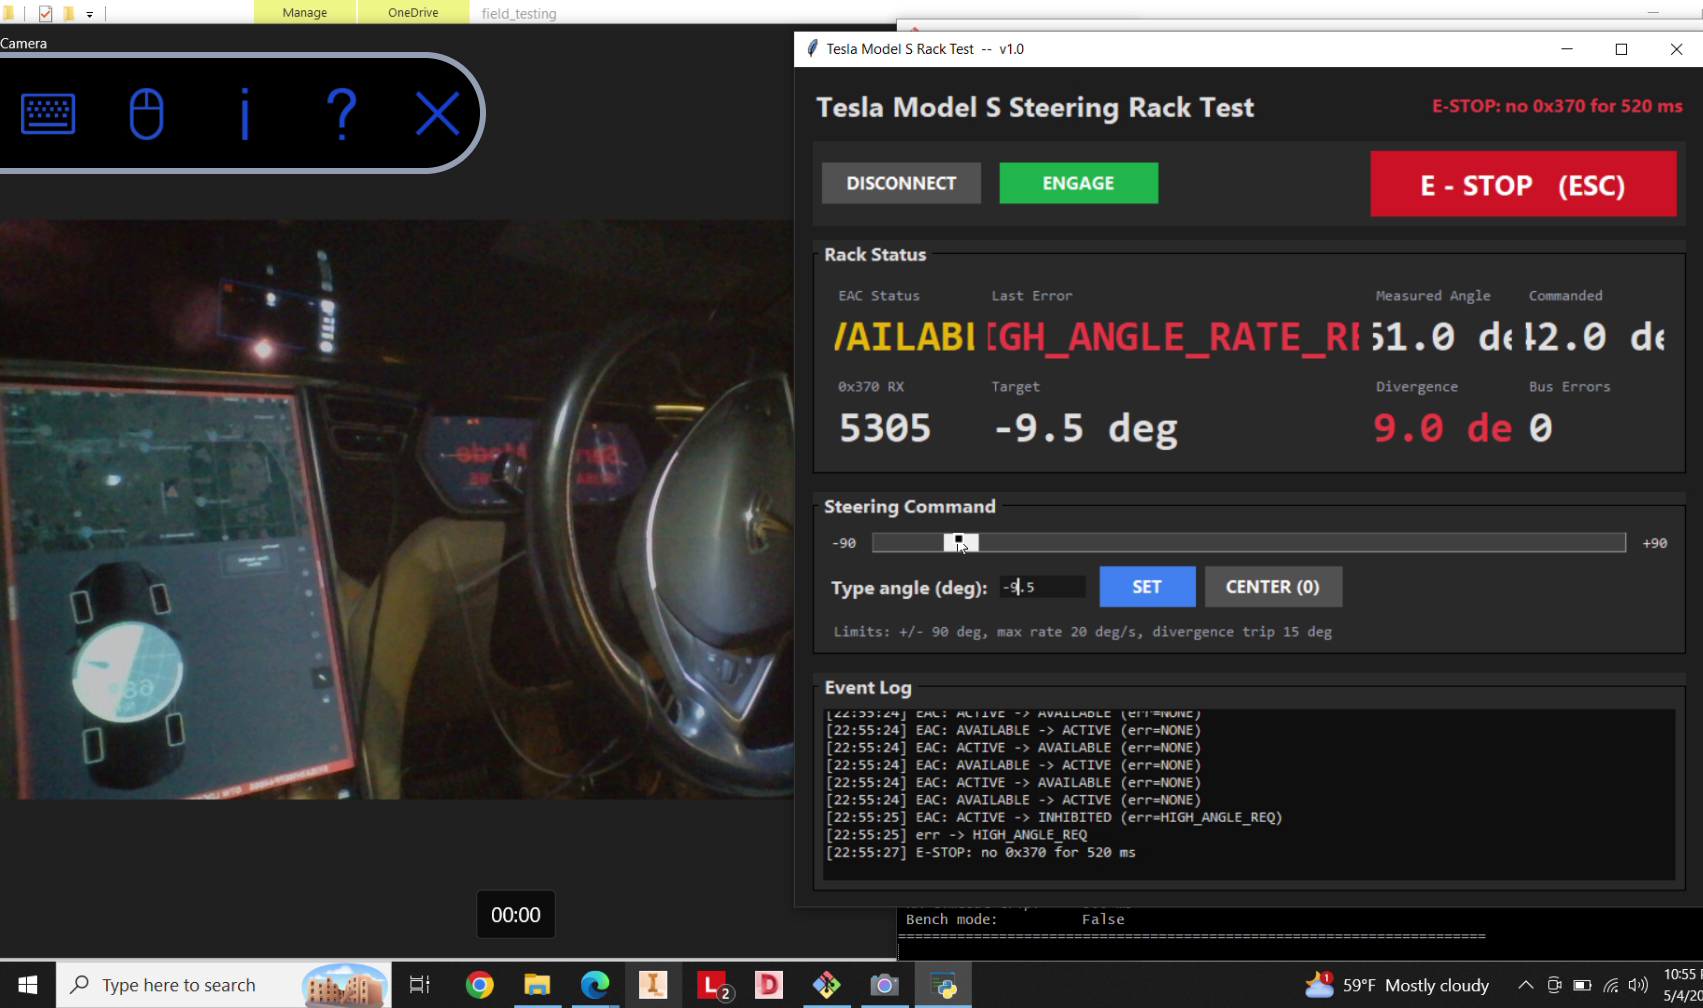This screenshot has width=1703, height=1008.
Task: Open the Manage ribbon tab
Action: click(305, 12)
